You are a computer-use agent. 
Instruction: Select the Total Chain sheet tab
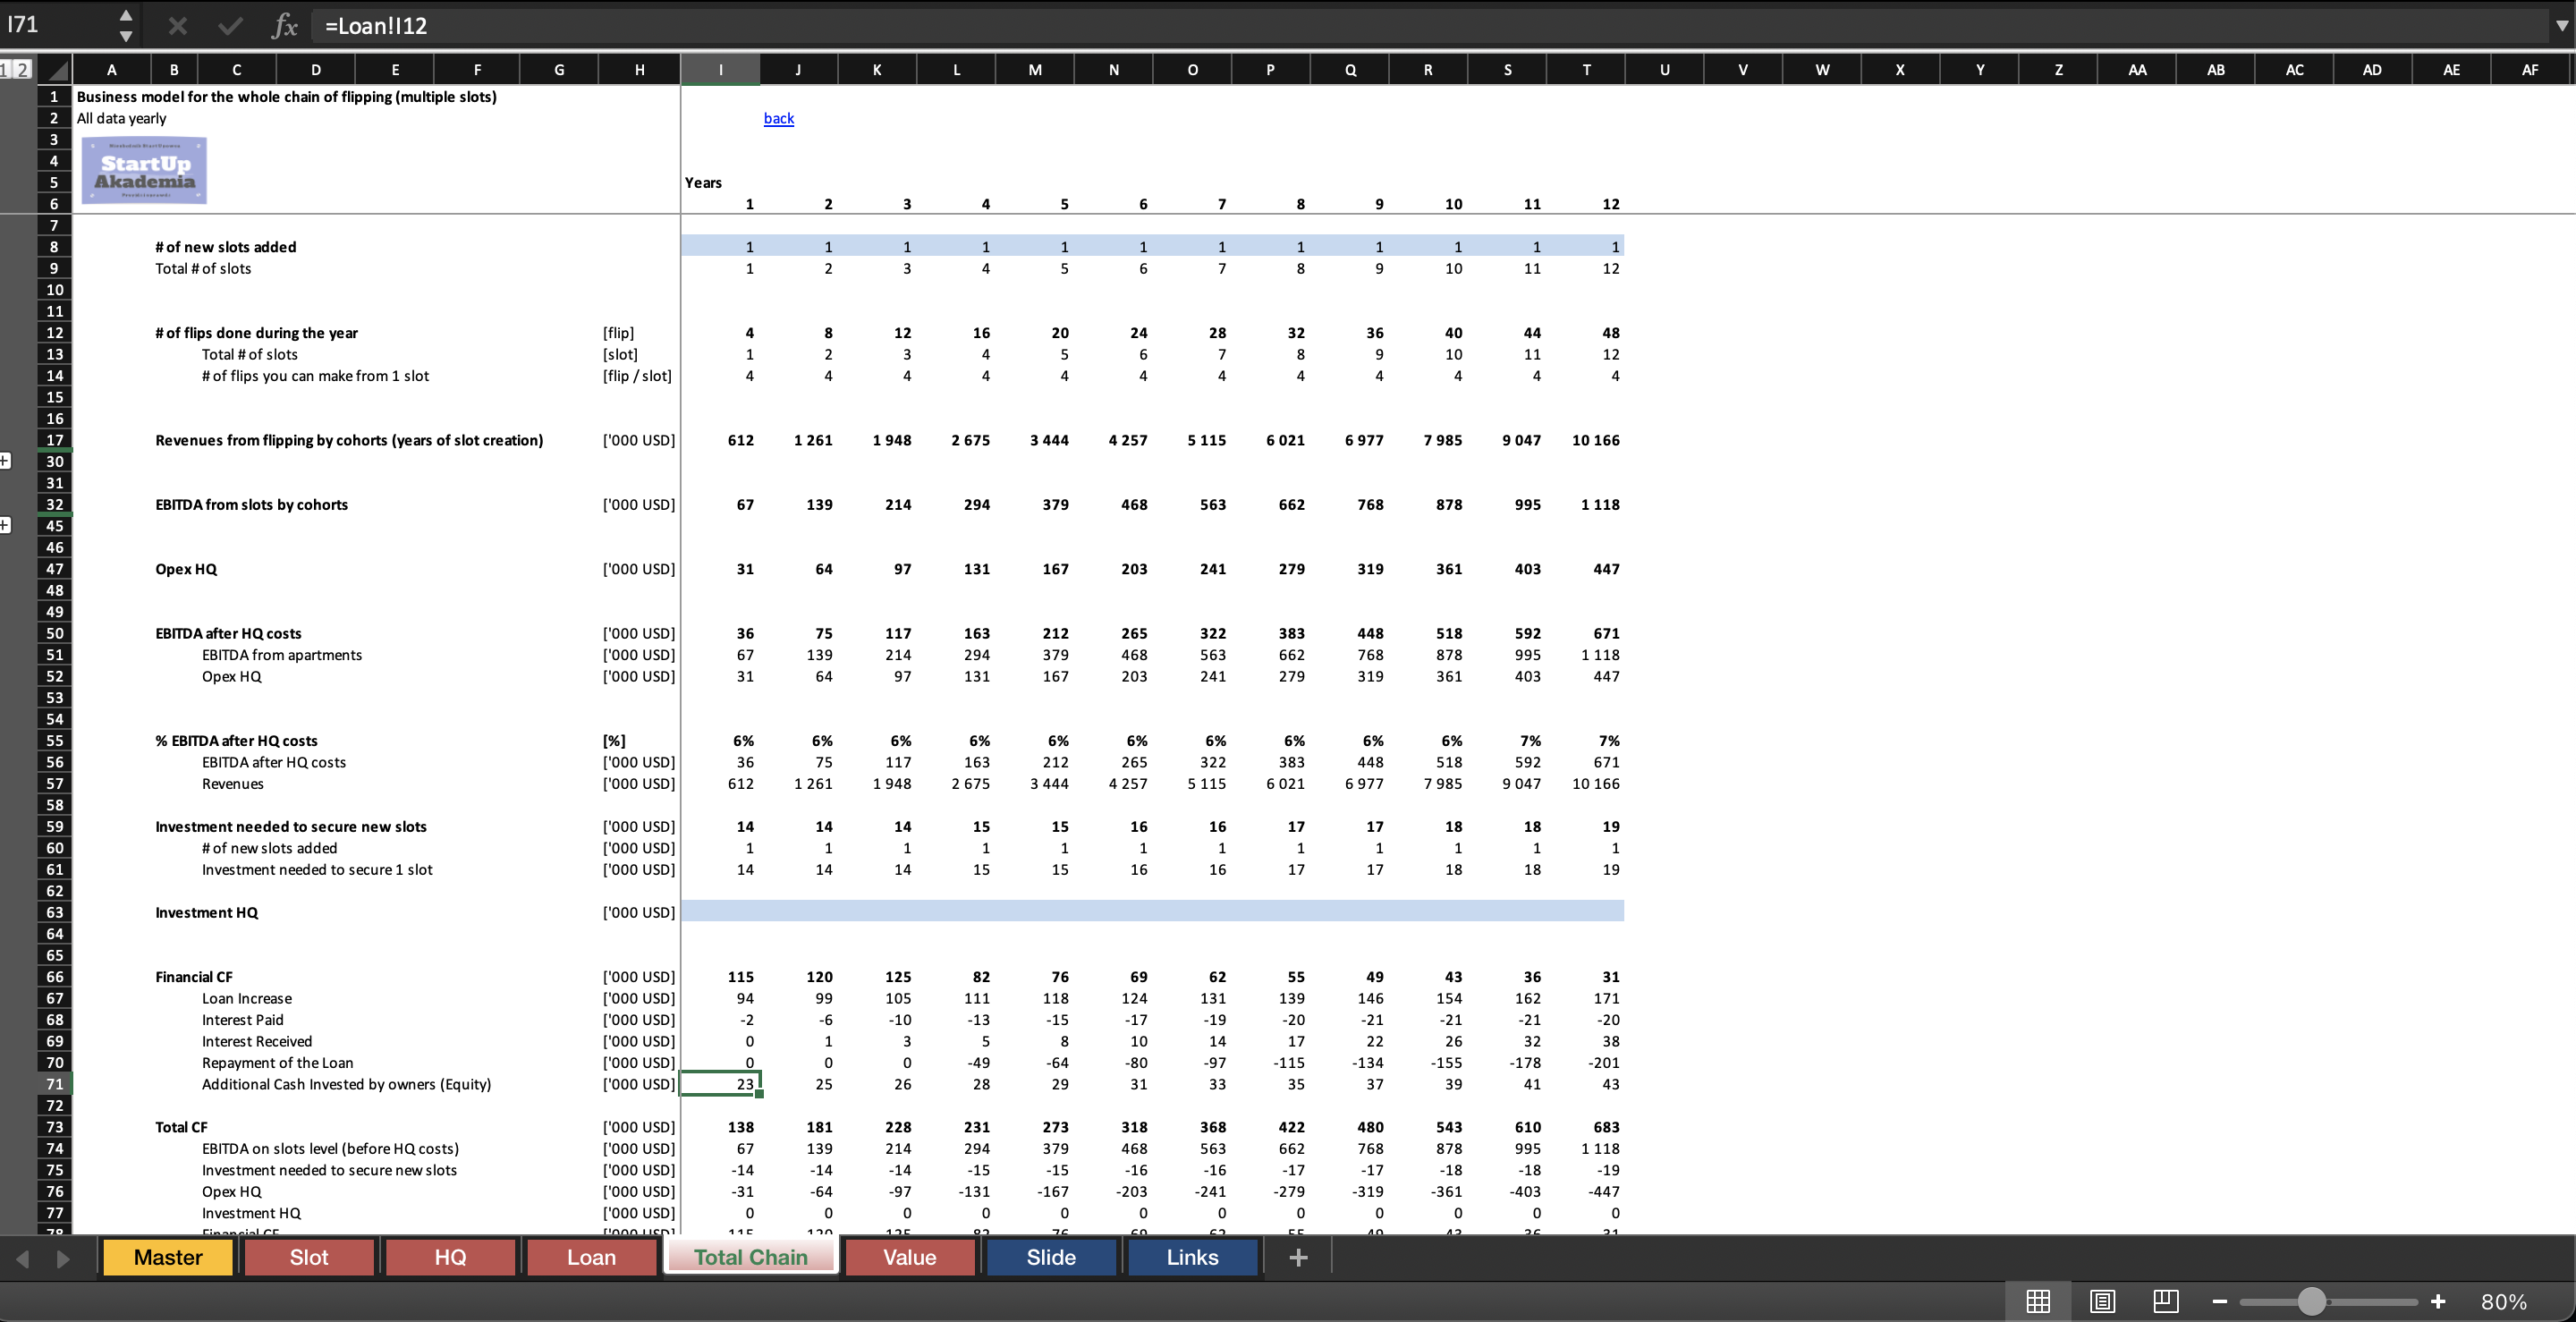(x=750, y=1257)
